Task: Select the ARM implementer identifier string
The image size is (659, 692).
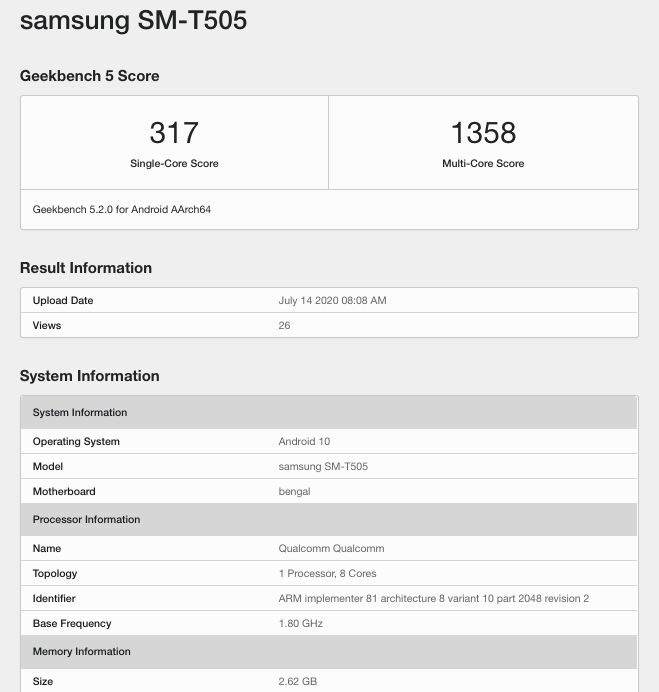Action: [434, 598]
